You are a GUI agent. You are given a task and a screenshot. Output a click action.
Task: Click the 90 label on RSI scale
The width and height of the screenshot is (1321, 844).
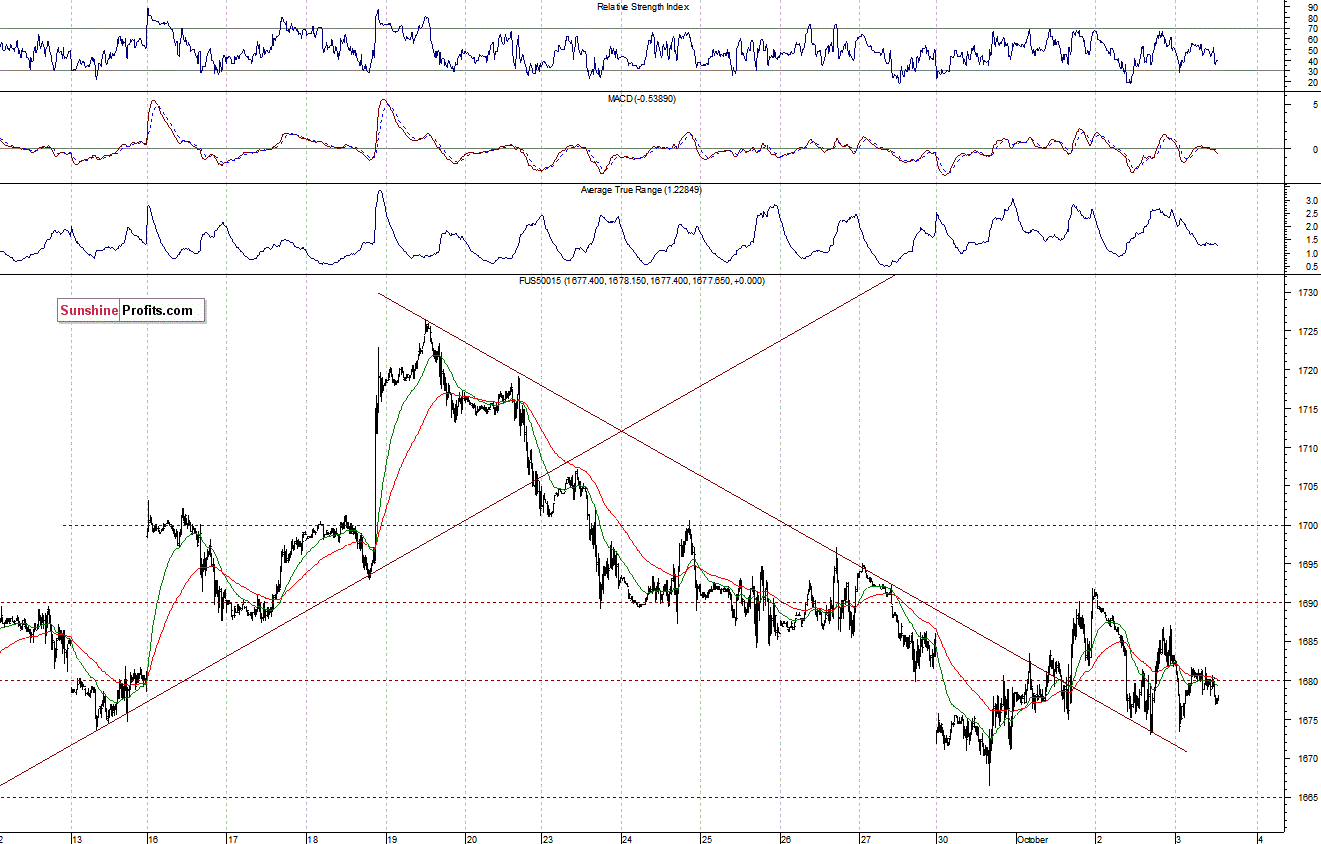point(1311,8)
